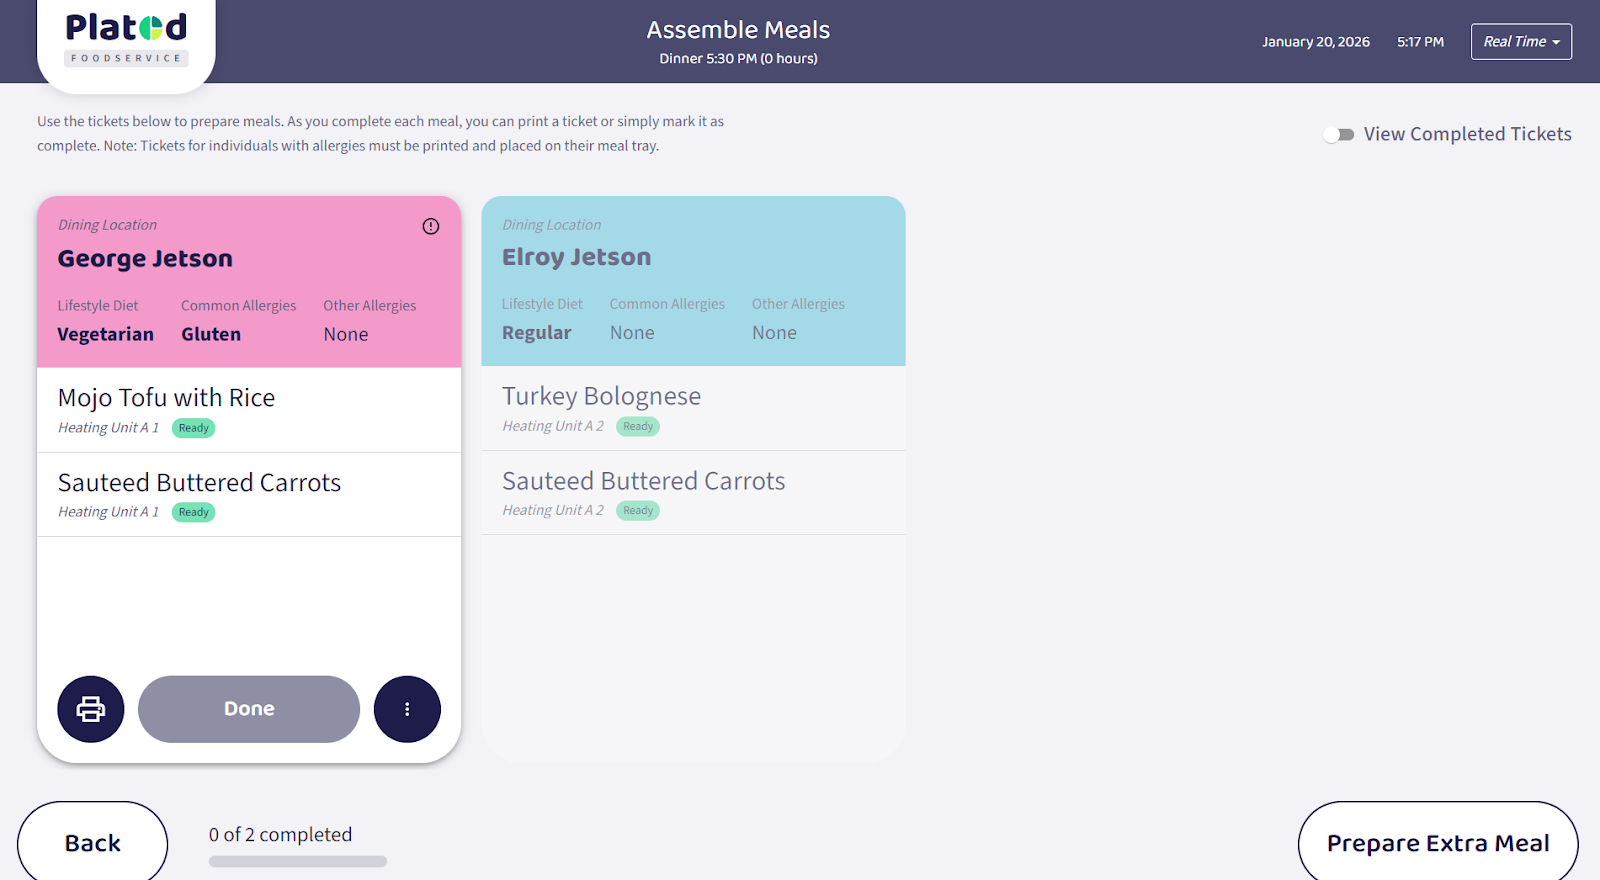
Task: Click the print ticket icon
Action: click(x=91, y=709)
